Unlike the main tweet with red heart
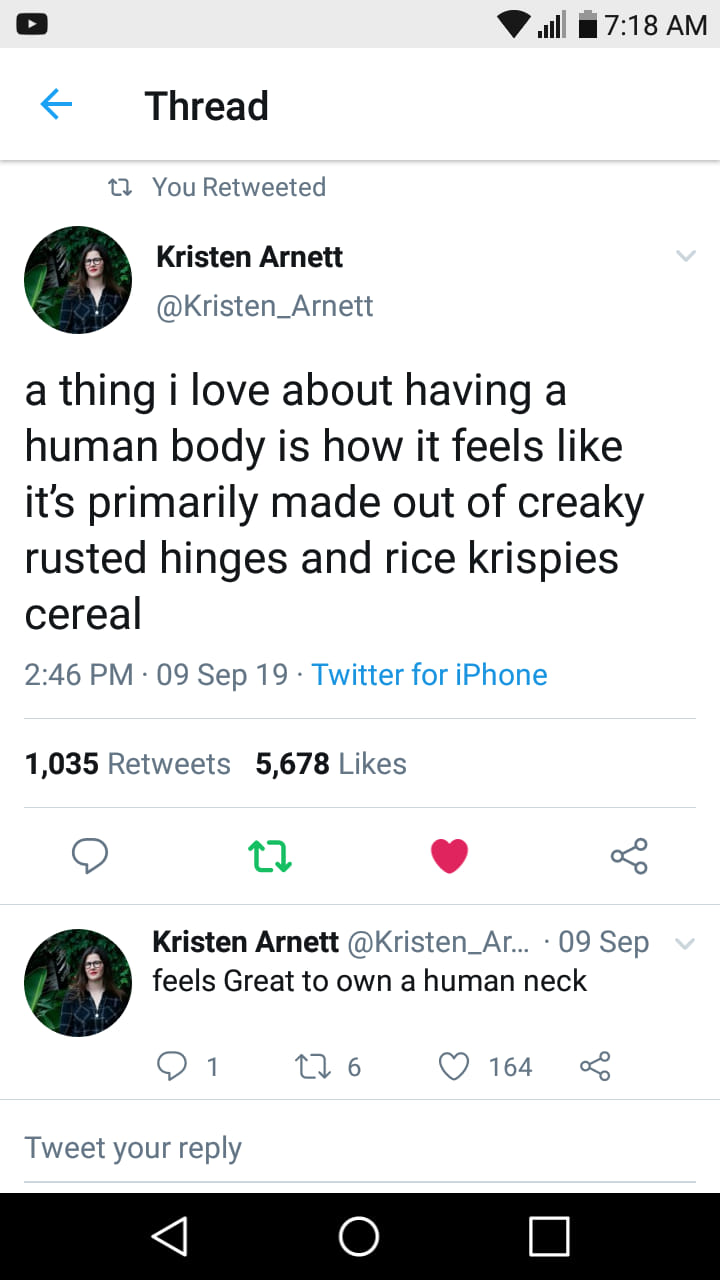This screenshot has height=1280, width=720. 449,856
